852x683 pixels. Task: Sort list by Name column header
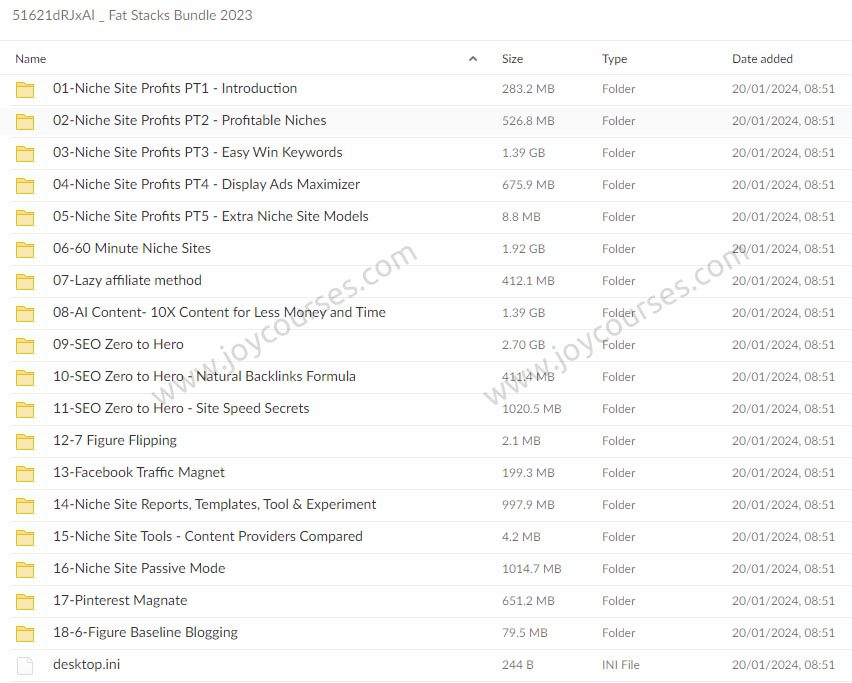tap(30, 59)
